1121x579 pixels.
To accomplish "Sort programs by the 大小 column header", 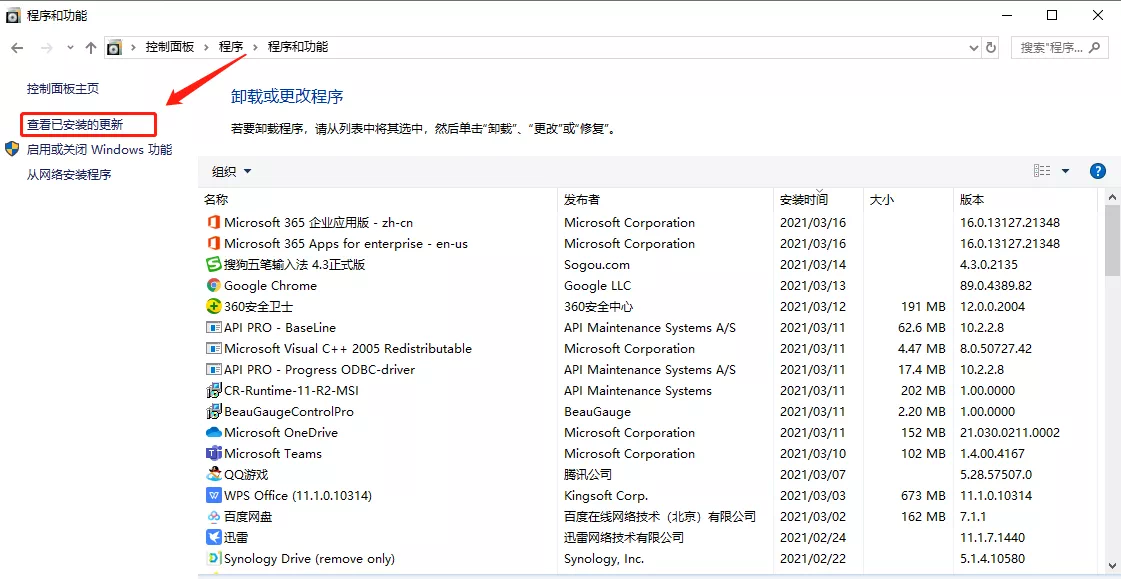I will 882,199.
